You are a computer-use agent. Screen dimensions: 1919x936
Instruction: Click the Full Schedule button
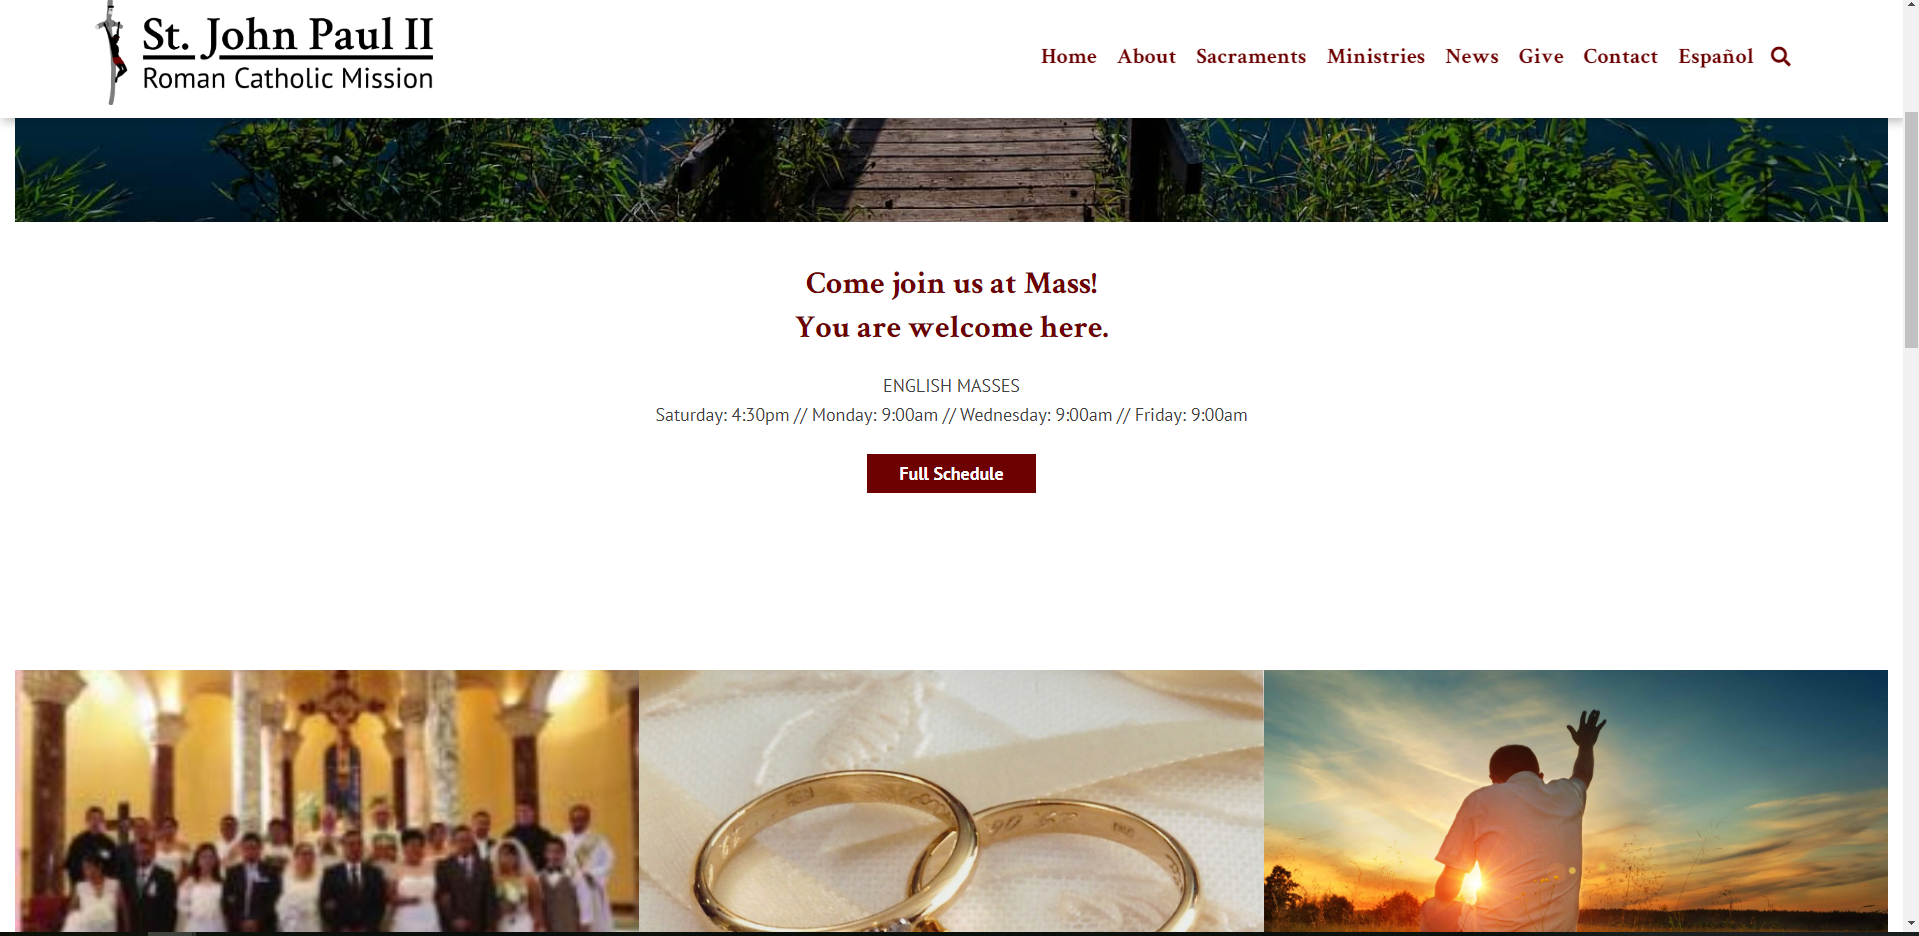[x=951, y=474]
